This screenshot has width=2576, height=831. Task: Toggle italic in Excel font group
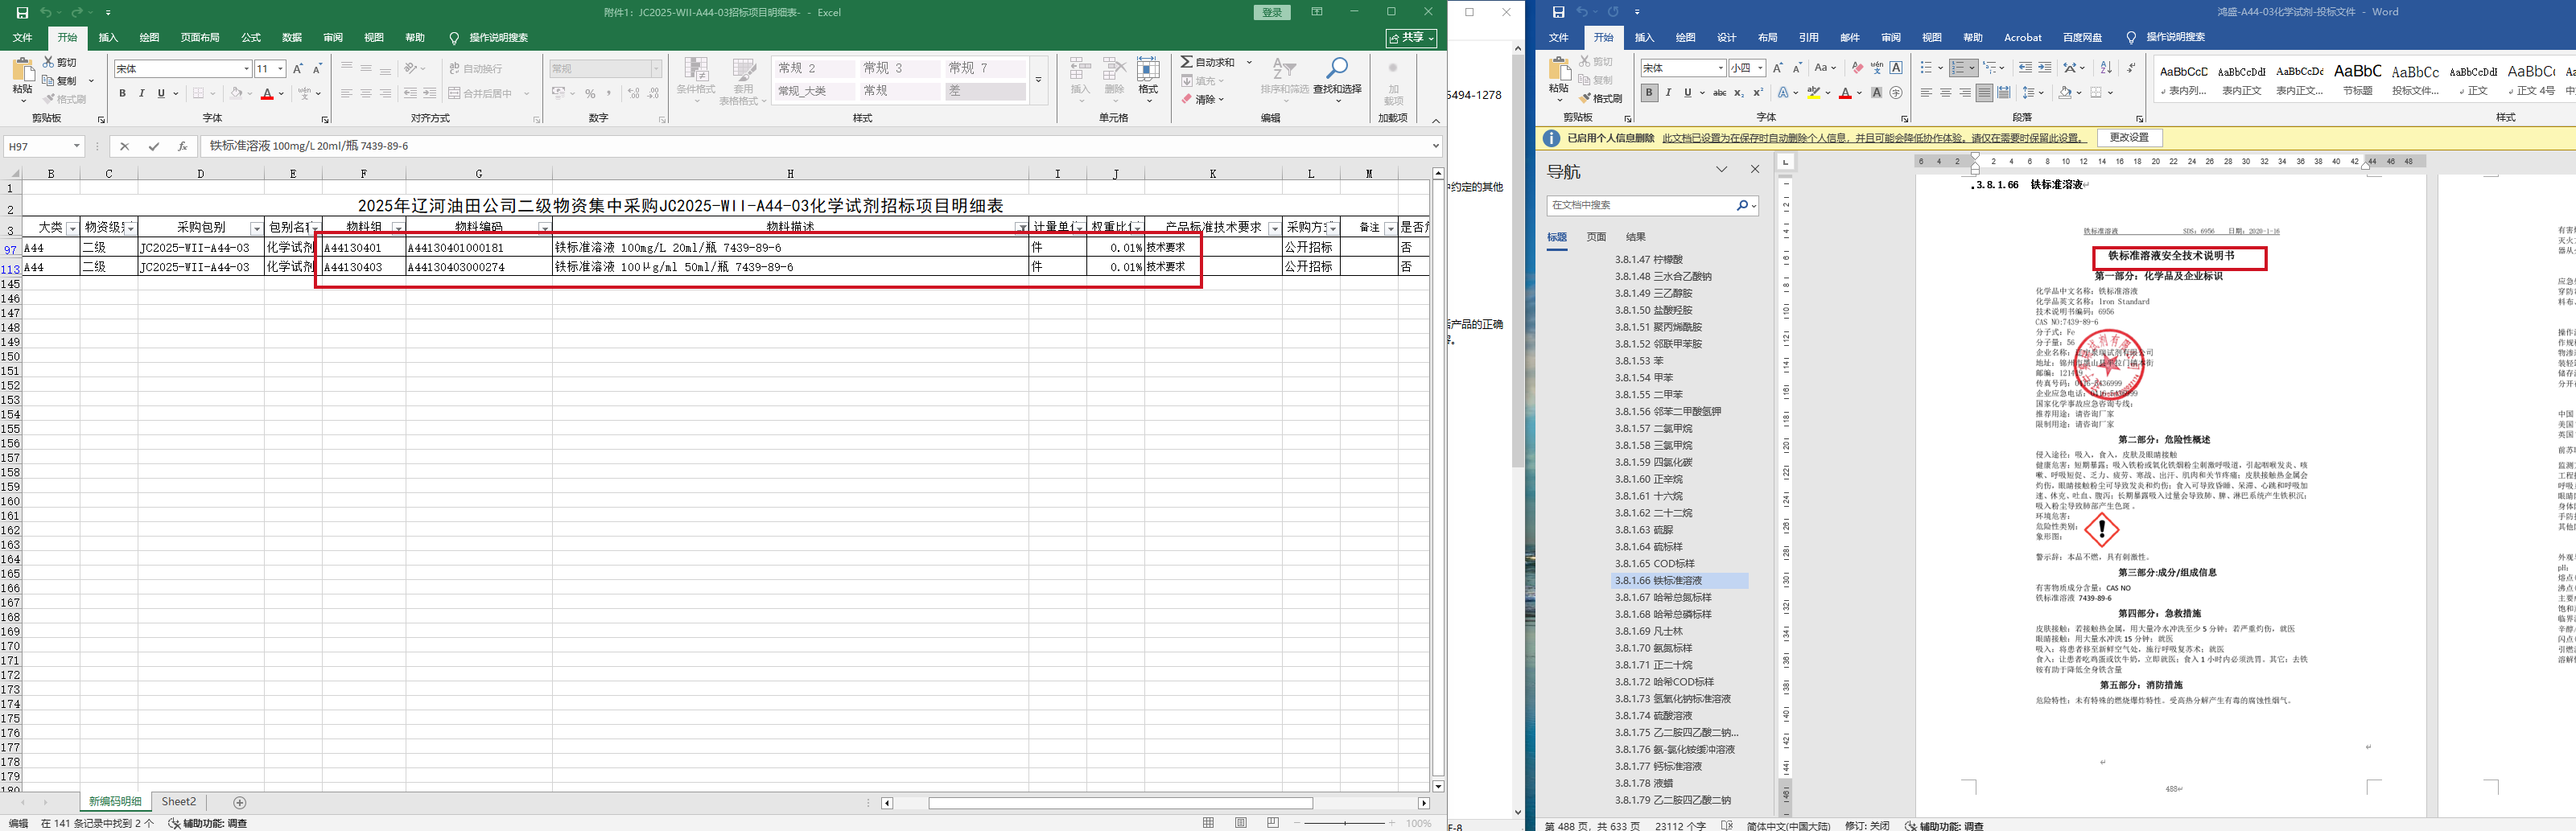click(141, 94)
